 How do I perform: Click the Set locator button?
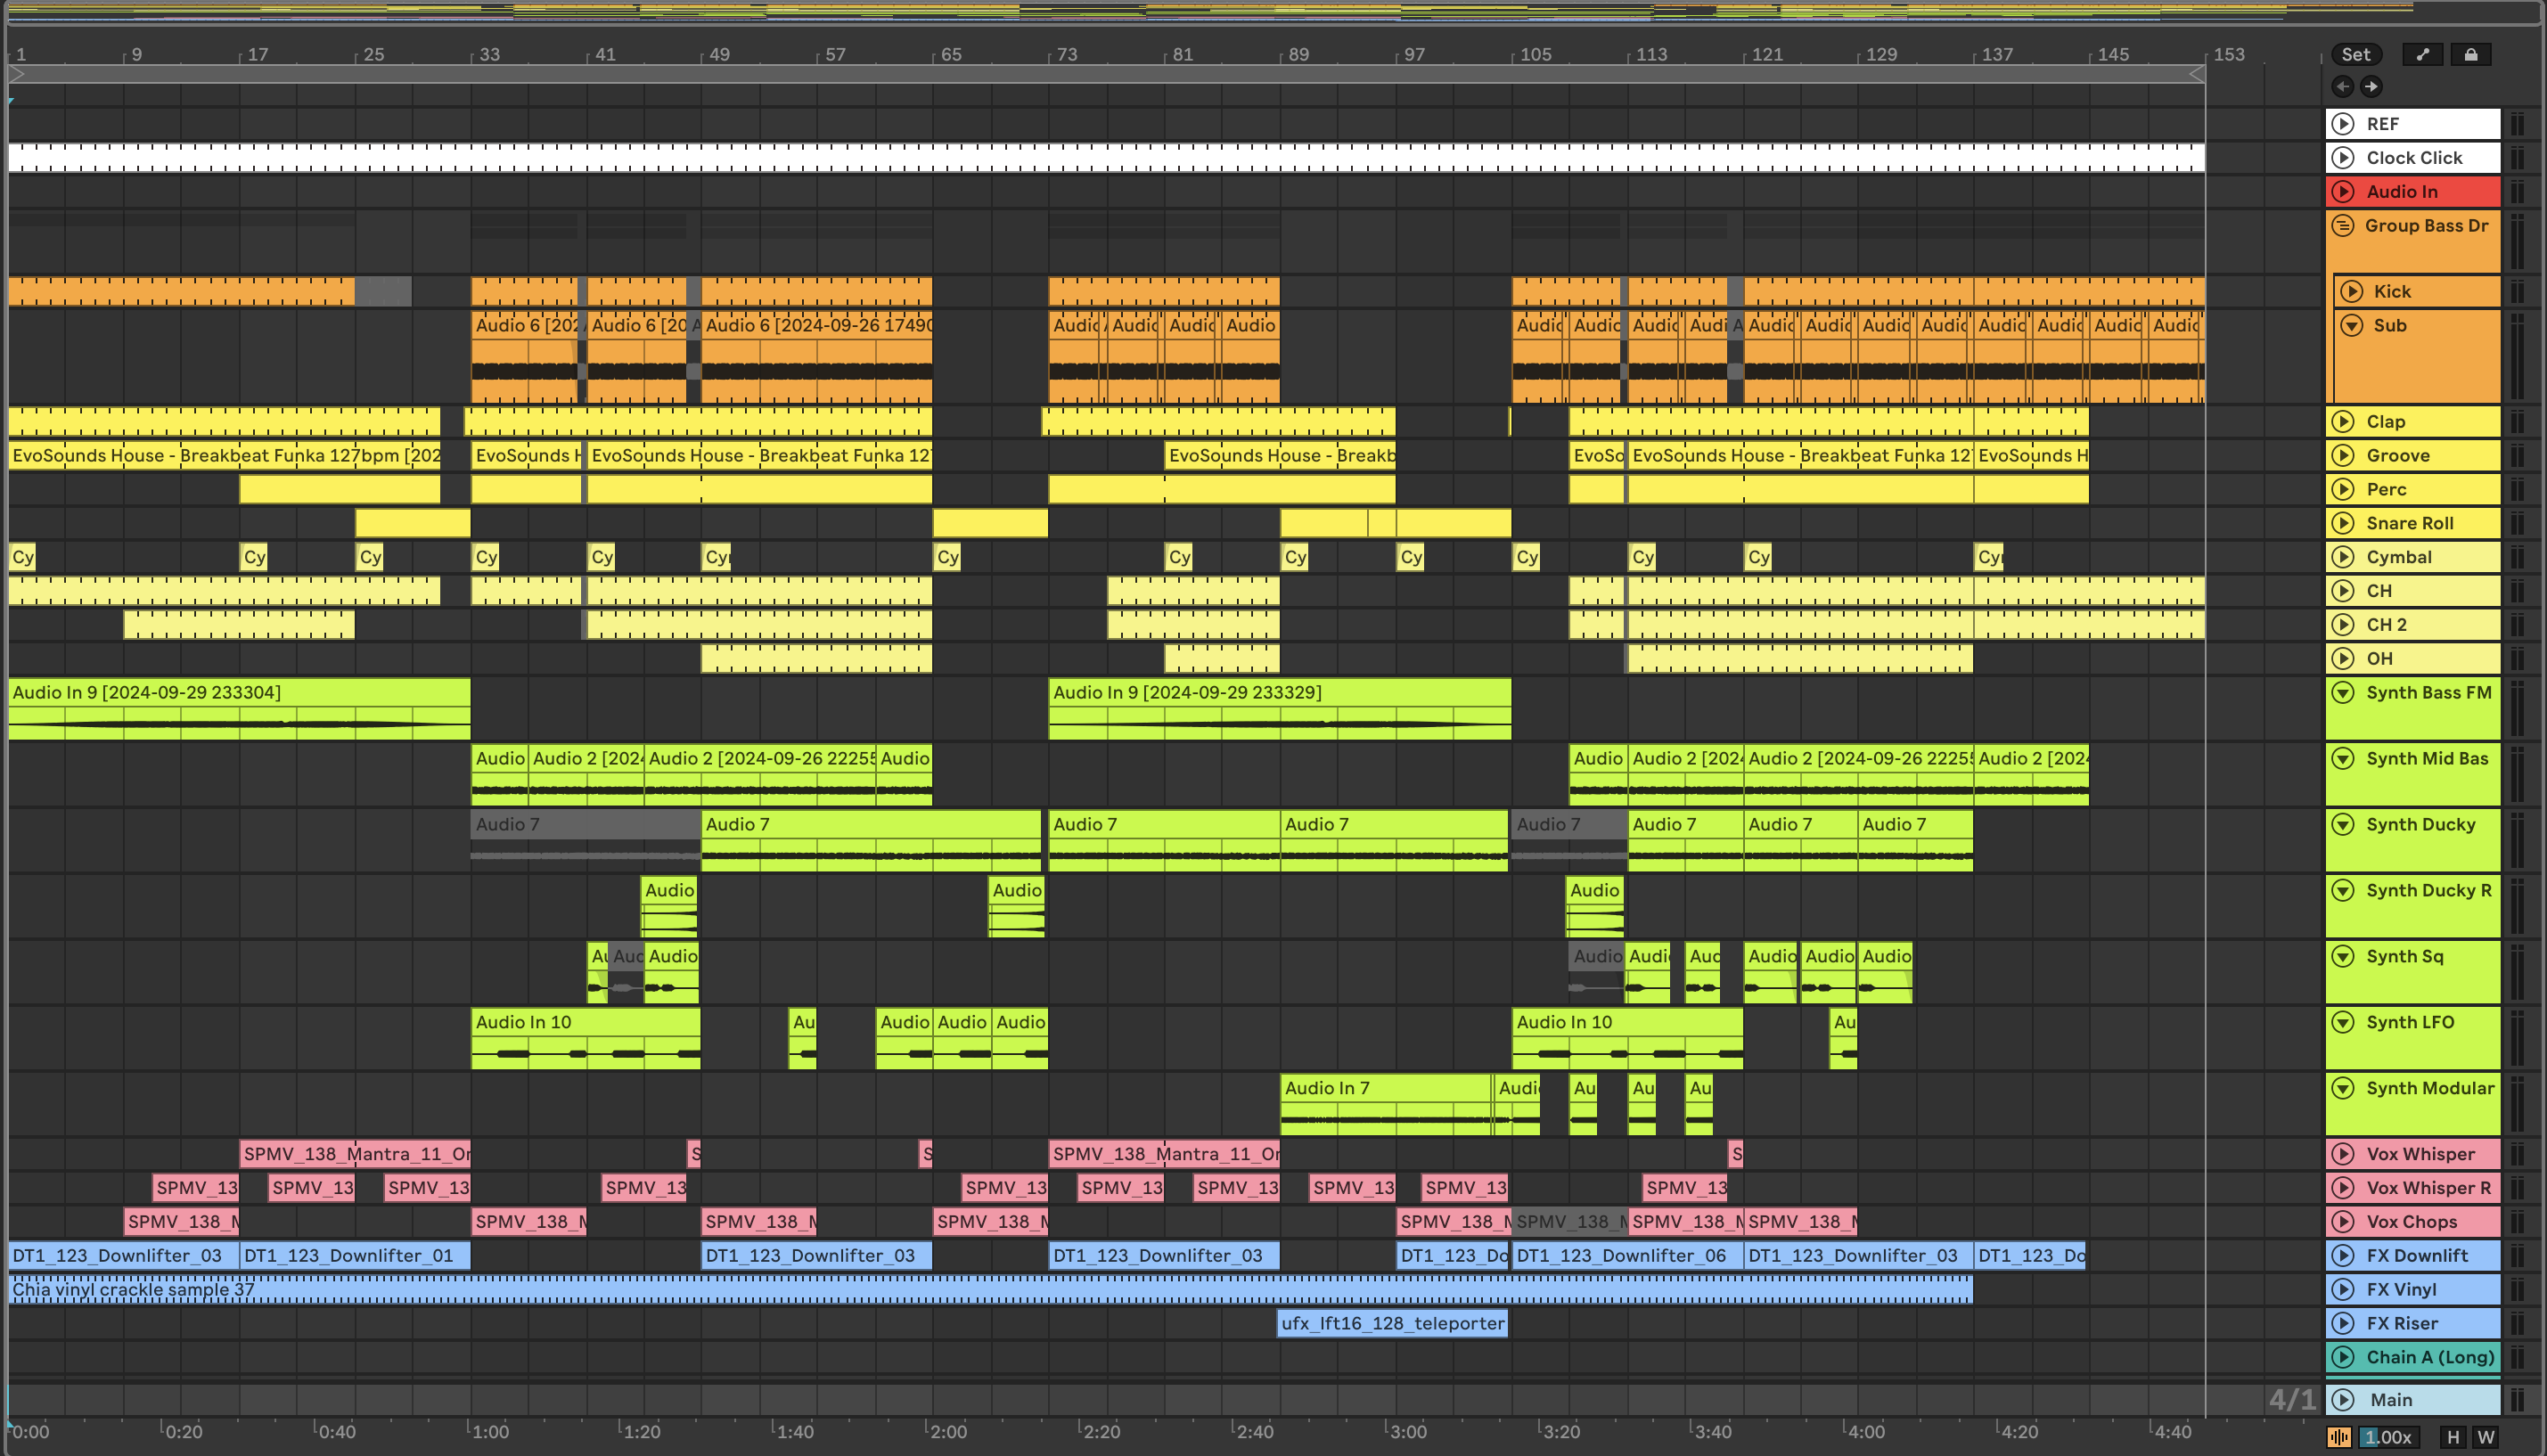point(2355,55)
